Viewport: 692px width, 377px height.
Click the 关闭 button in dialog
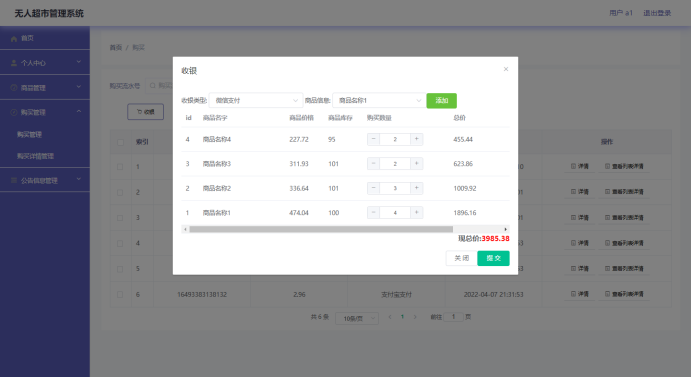click(x=462, y=258)
